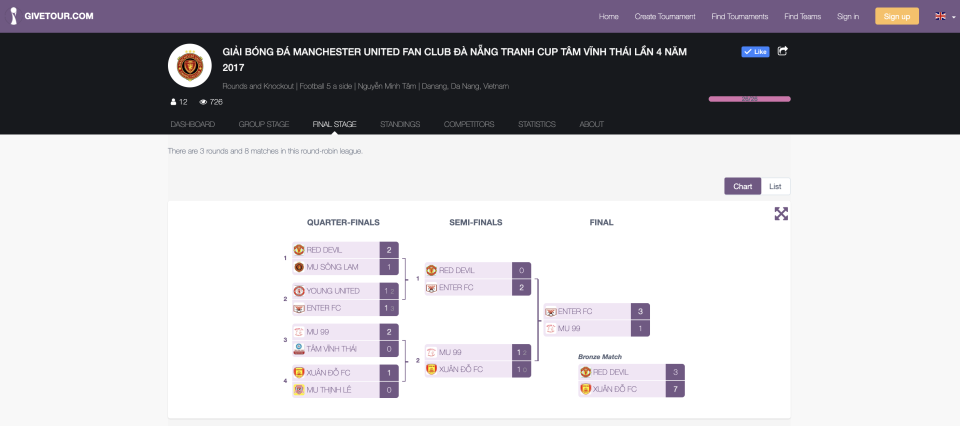Click the eye views icon

[203, 102]
